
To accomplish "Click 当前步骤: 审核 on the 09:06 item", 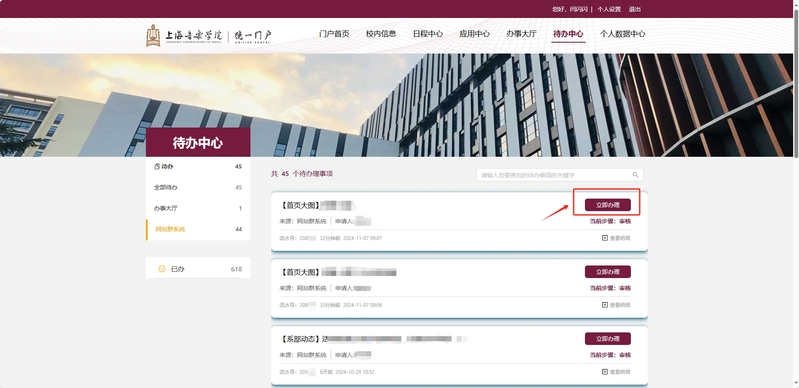I will pos(610,288).
